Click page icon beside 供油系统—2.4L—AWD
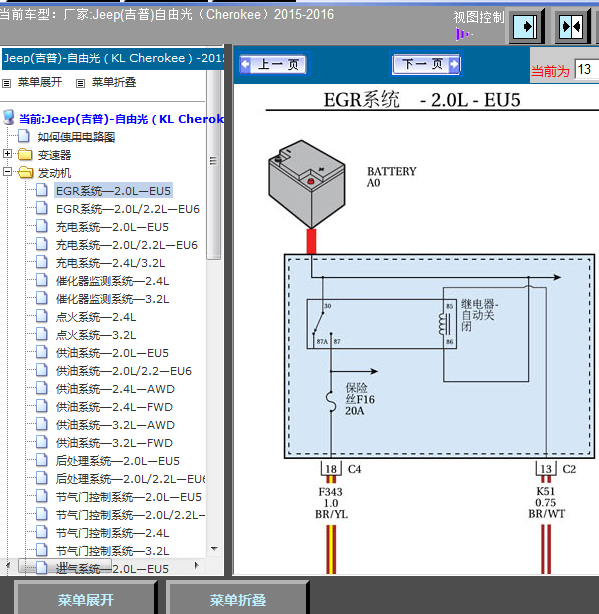 (41, 388)
